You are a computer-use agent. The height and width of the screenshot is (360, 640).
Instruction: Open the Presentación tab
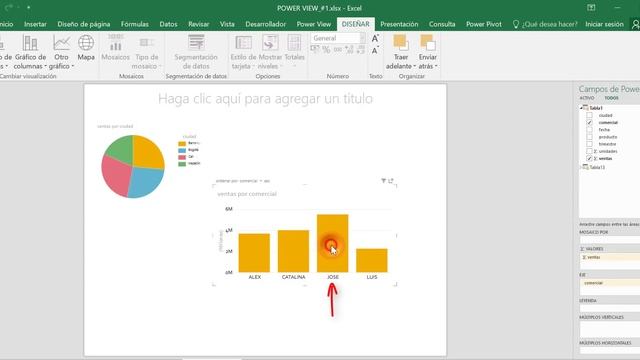(399, 24)
